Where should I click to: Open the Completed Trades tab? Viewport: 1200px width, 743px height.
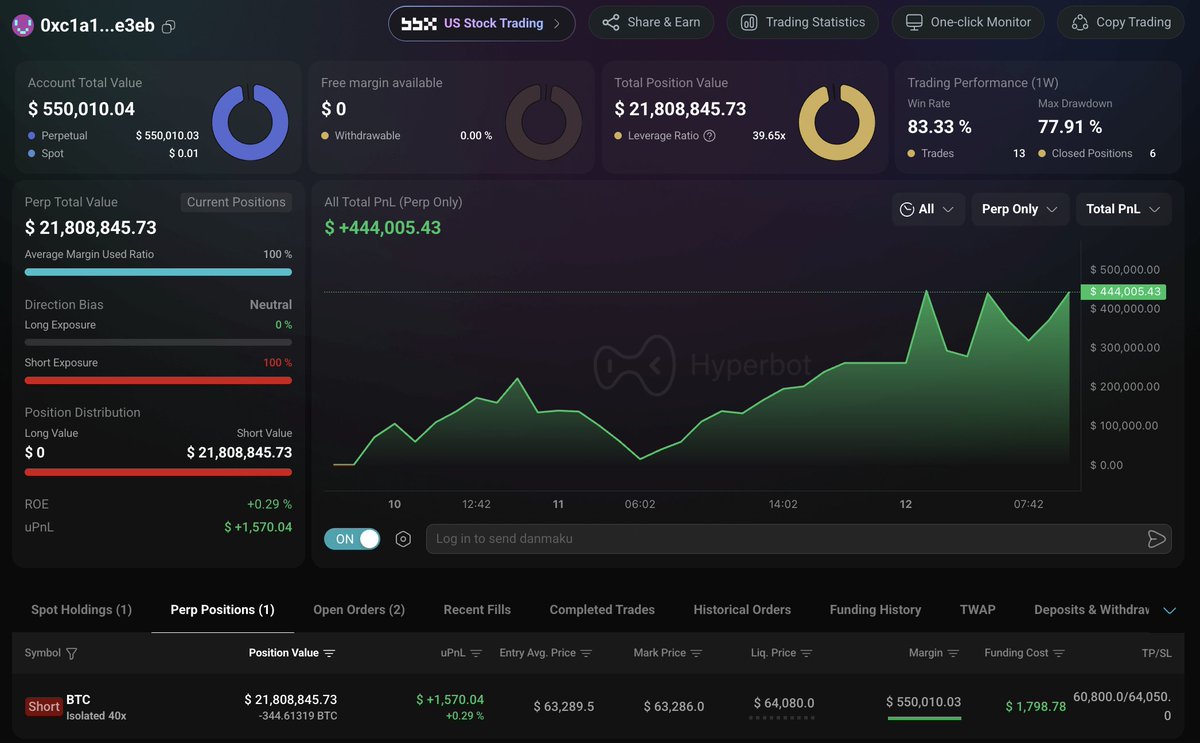click(x=602, y=609)
